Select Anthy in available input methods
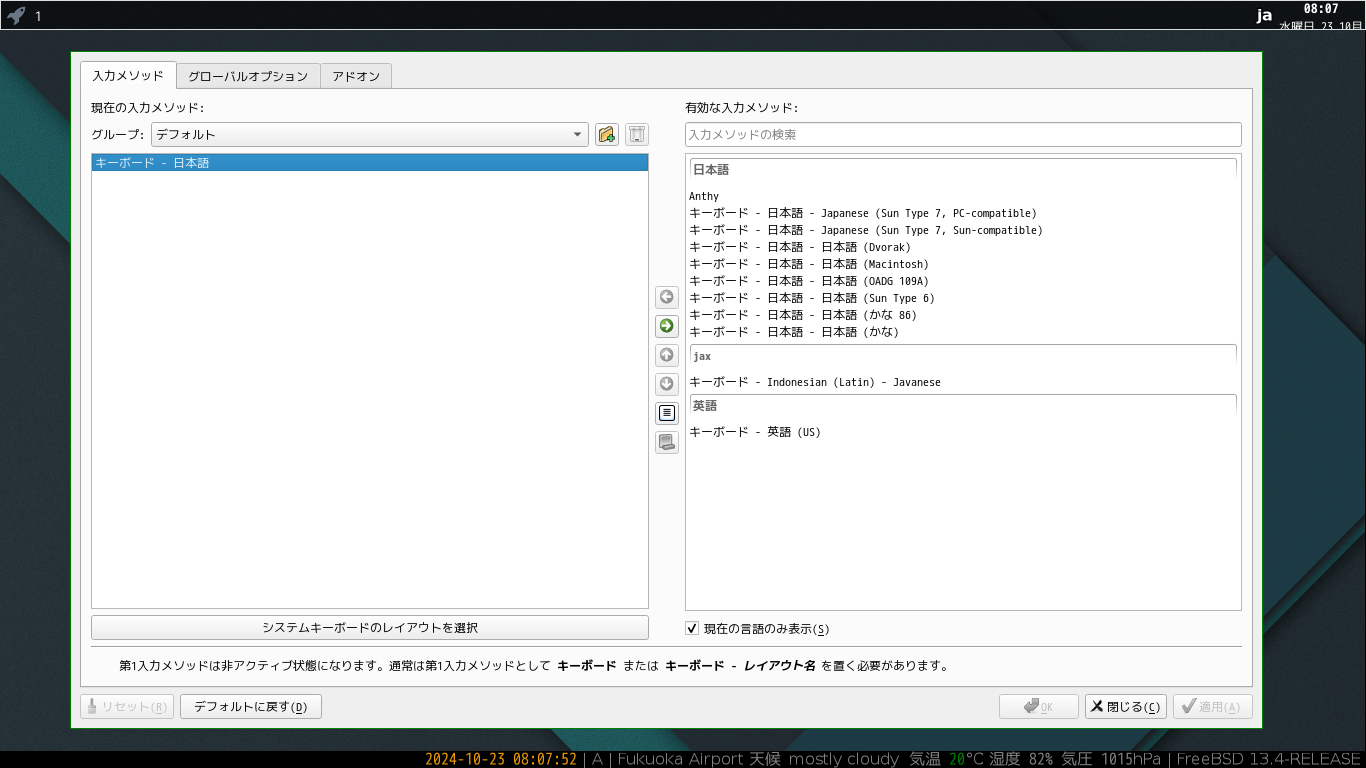This screenshot has height=768, width=1366. [x=704, y=197]
